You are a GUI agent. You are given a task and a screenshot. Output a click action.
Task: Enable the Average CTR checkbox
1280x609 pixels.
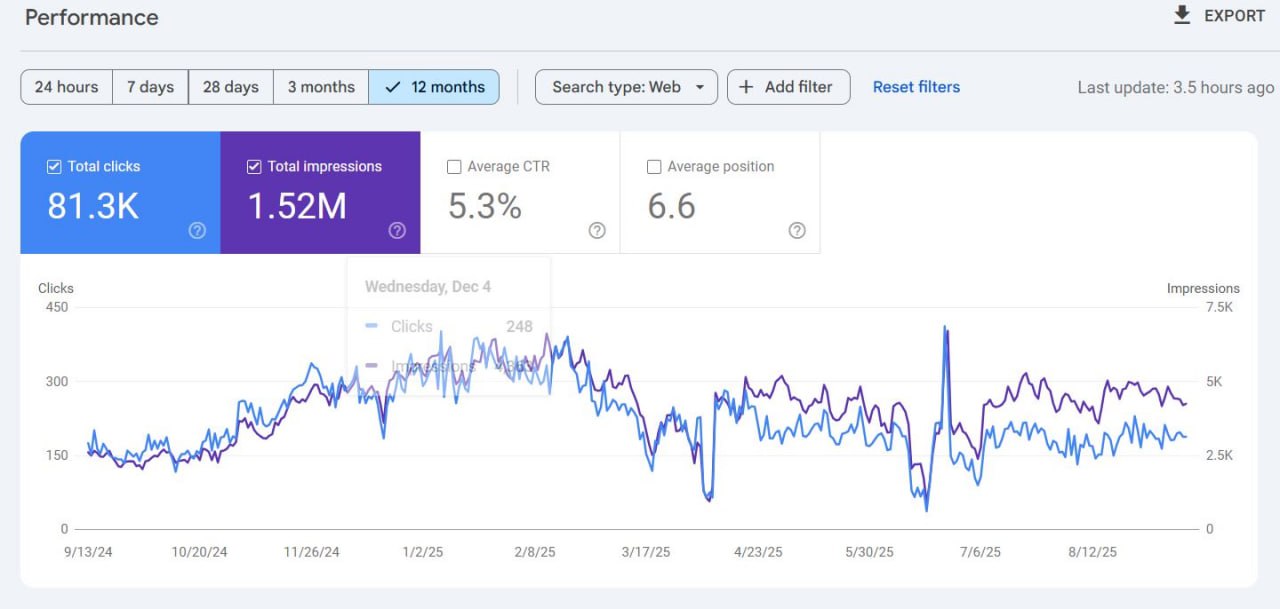[x=454, y=167]
